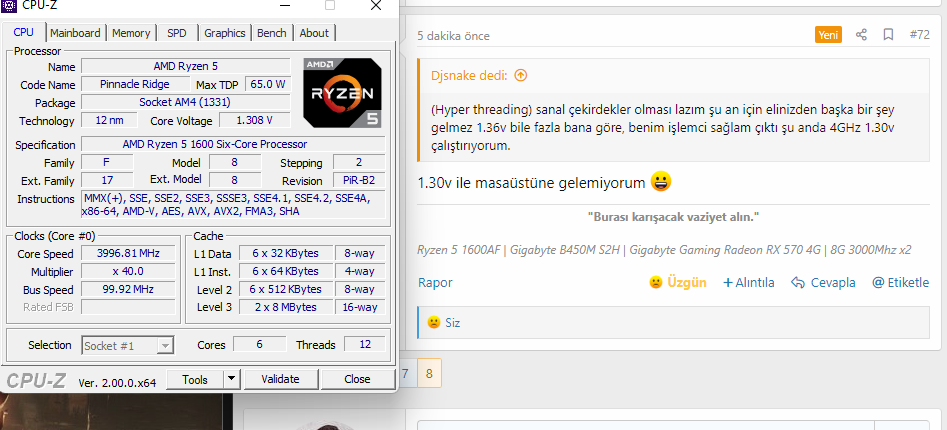Click the Core Voltage value 1.308 V
The width and height of the screenshot is (947, 430).
coord(254,120)
